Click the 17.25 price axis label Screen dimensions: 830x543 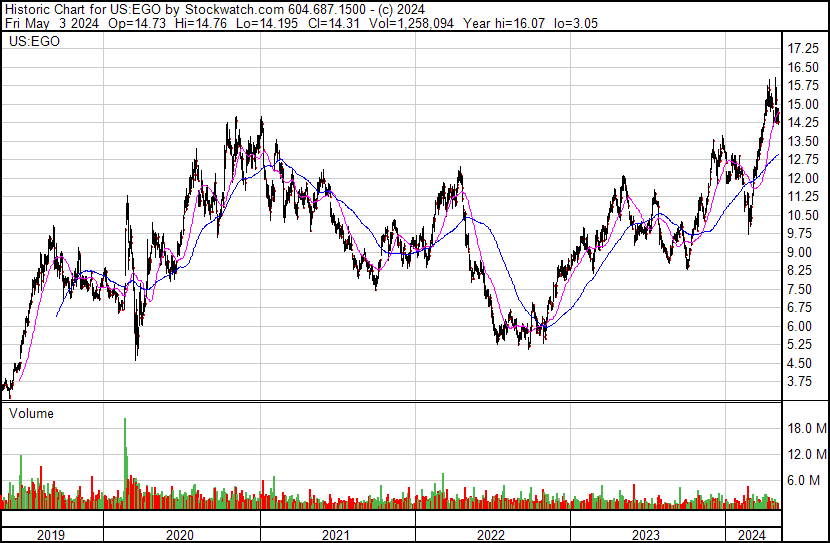(803, 49)
